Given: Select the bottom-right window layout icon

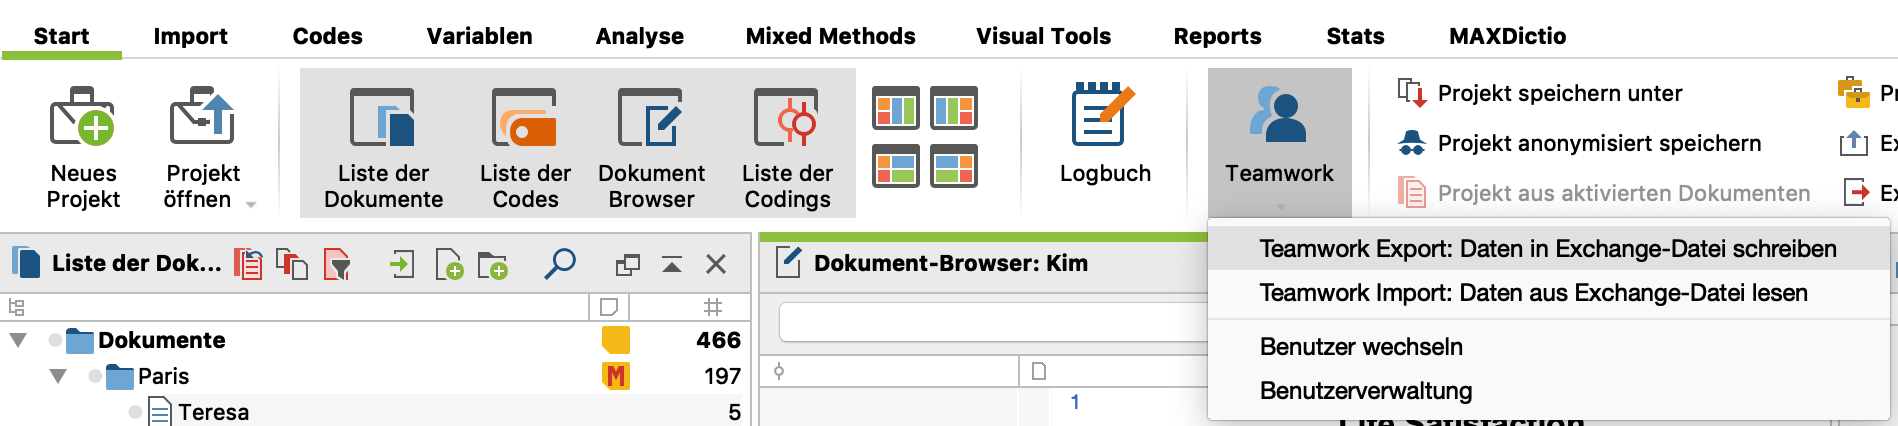Looking at the screenshot, I should pos(954,166).
